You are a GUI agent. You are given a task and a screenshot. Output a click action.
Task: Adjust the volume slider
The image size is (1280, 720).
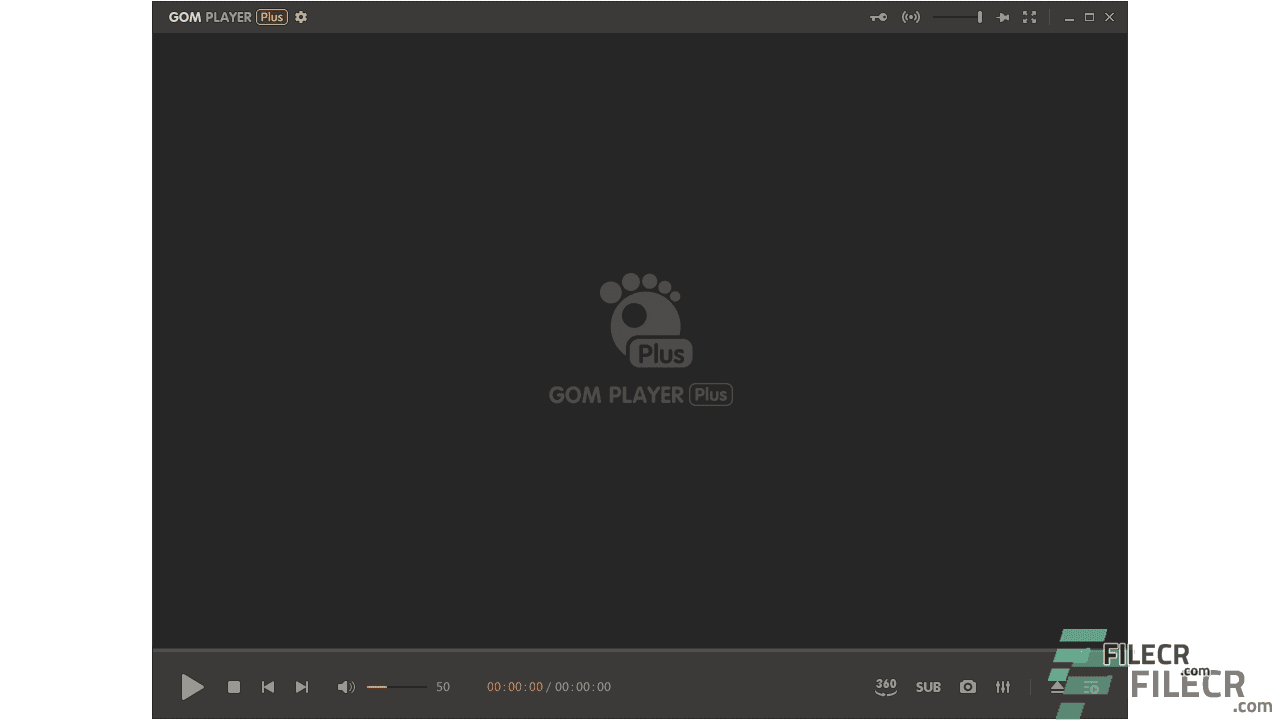395,687
